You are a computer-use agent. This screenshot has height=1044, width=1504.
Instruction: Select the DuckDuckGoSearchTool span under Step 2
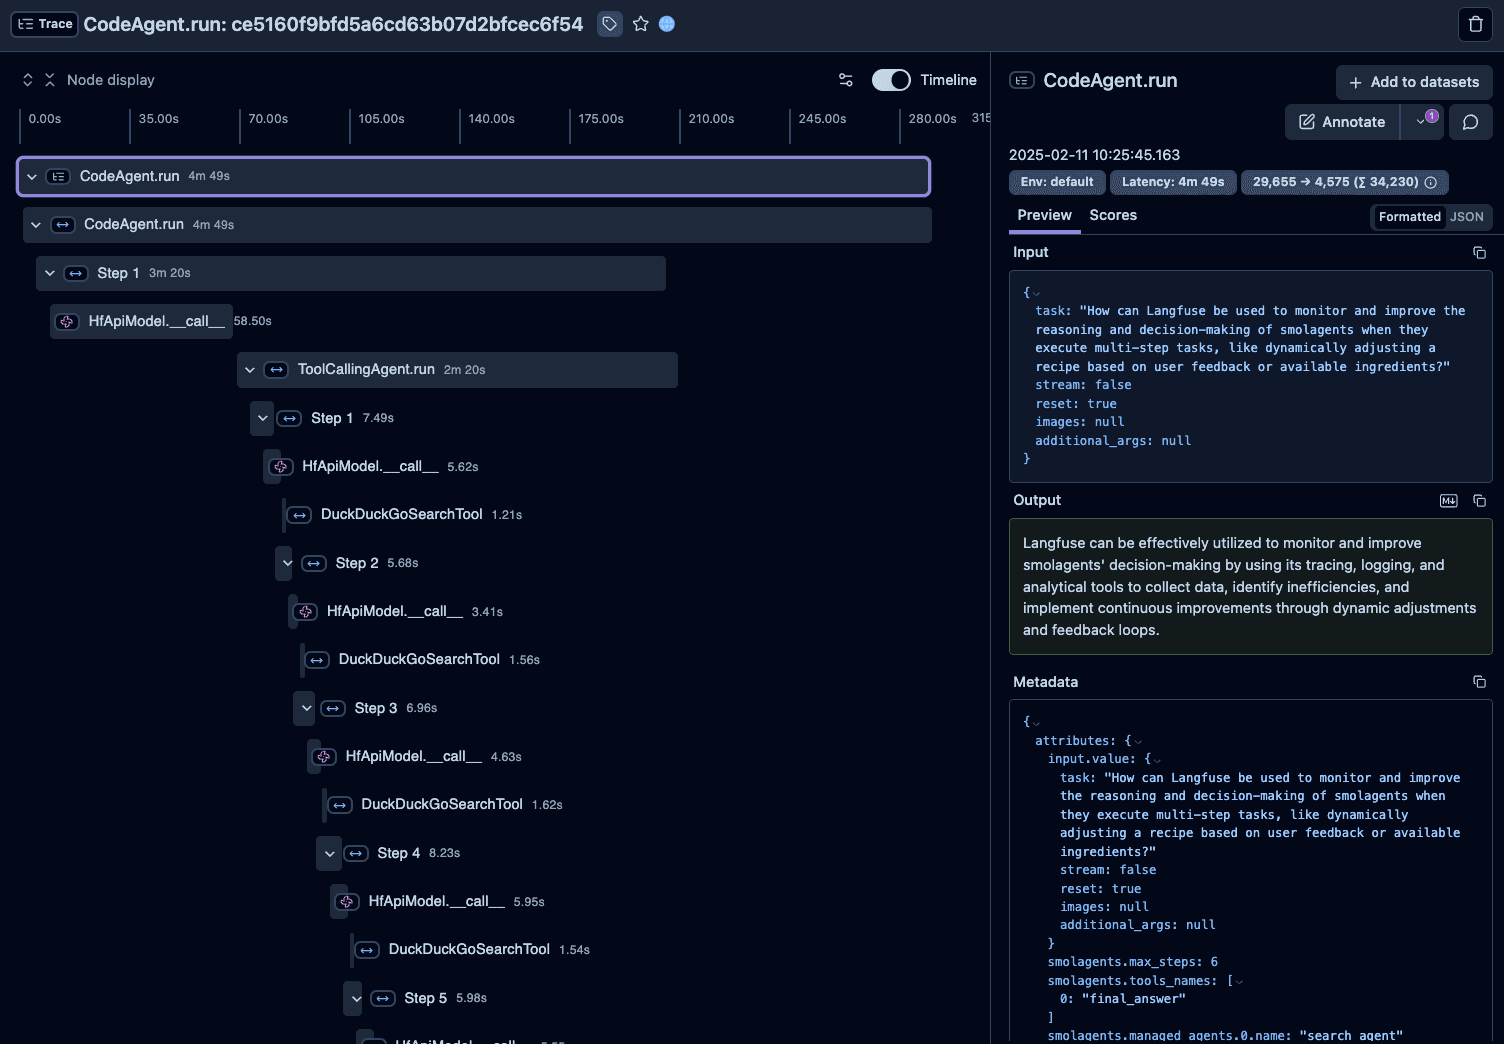(418, 659)
